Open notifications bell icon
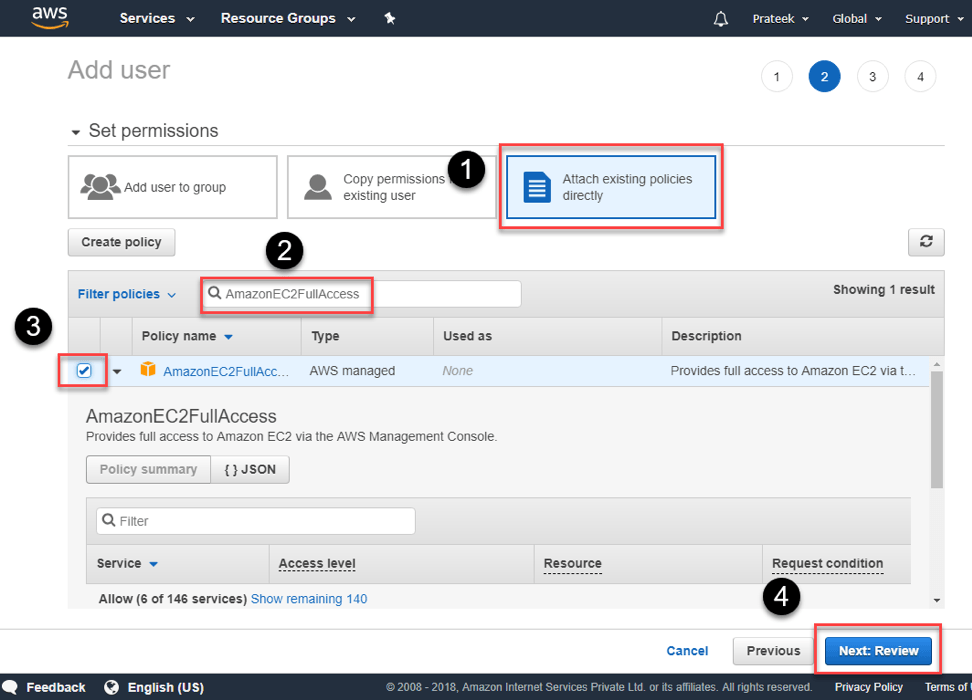This screenshot has height=700, width=972. point(721,19)
